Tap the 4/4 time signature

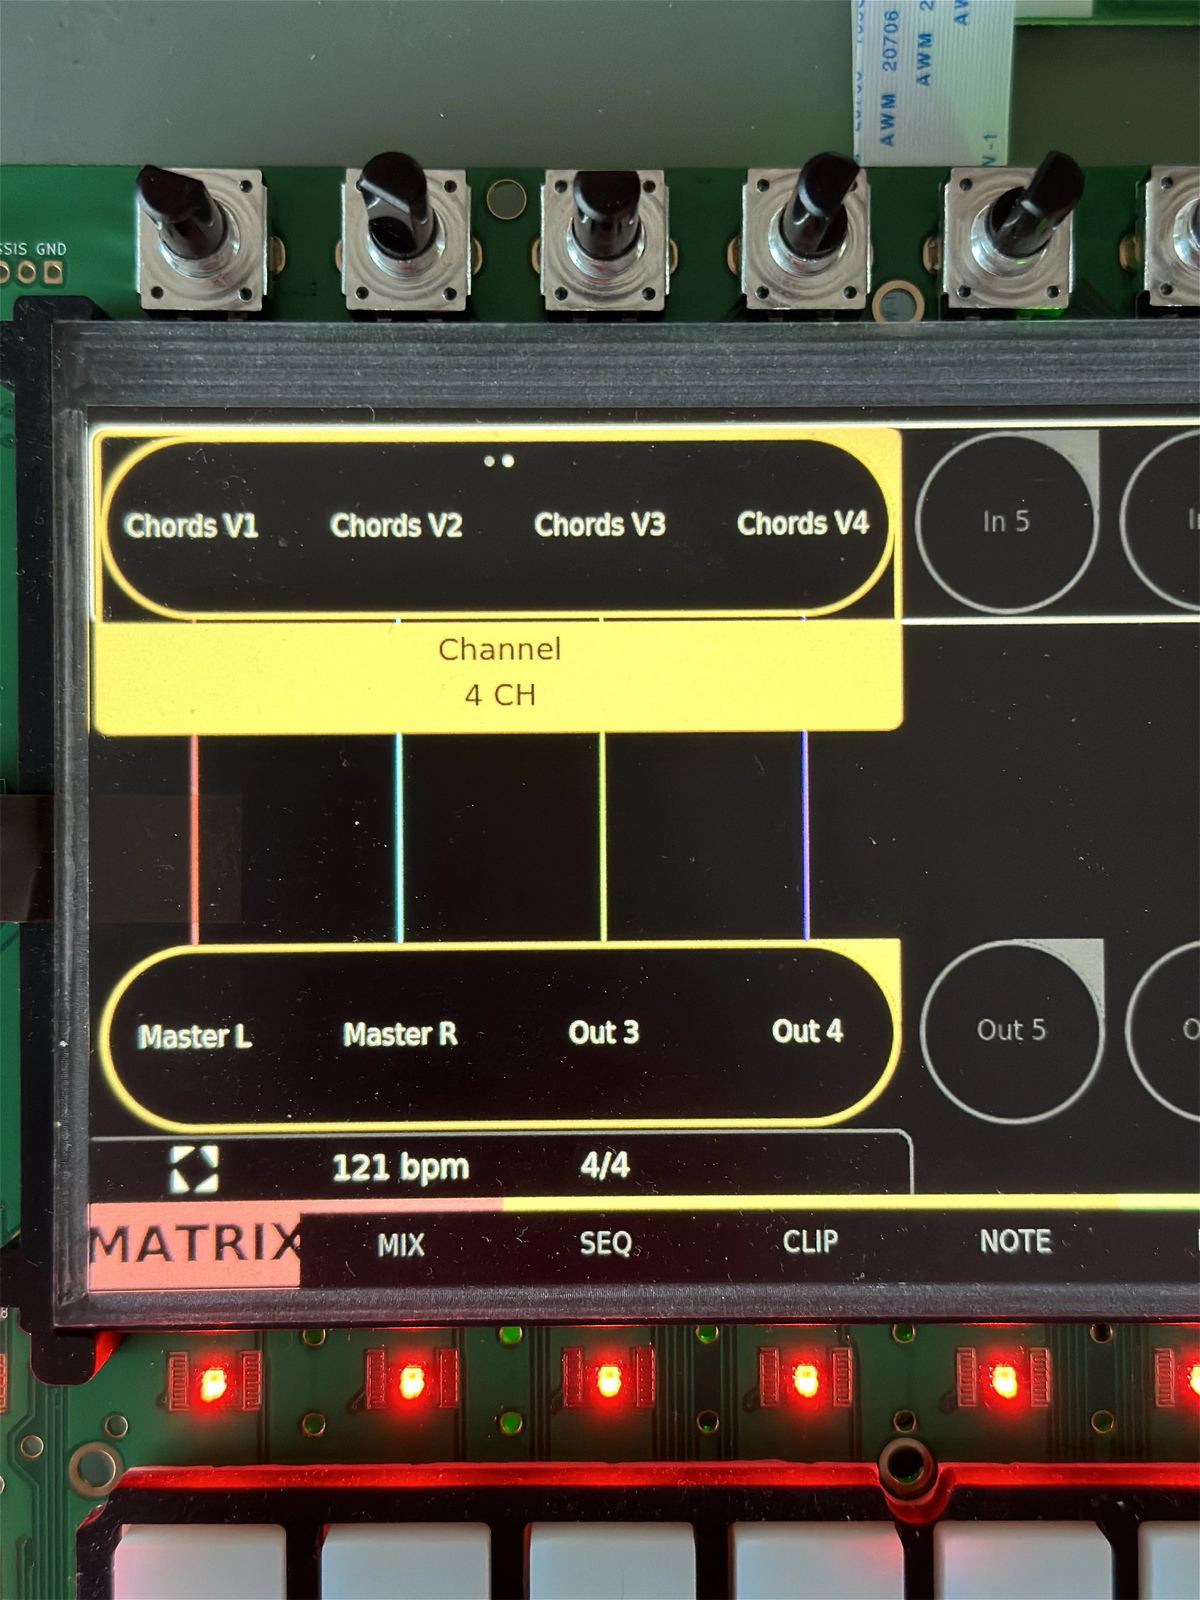coord(605,1165)
